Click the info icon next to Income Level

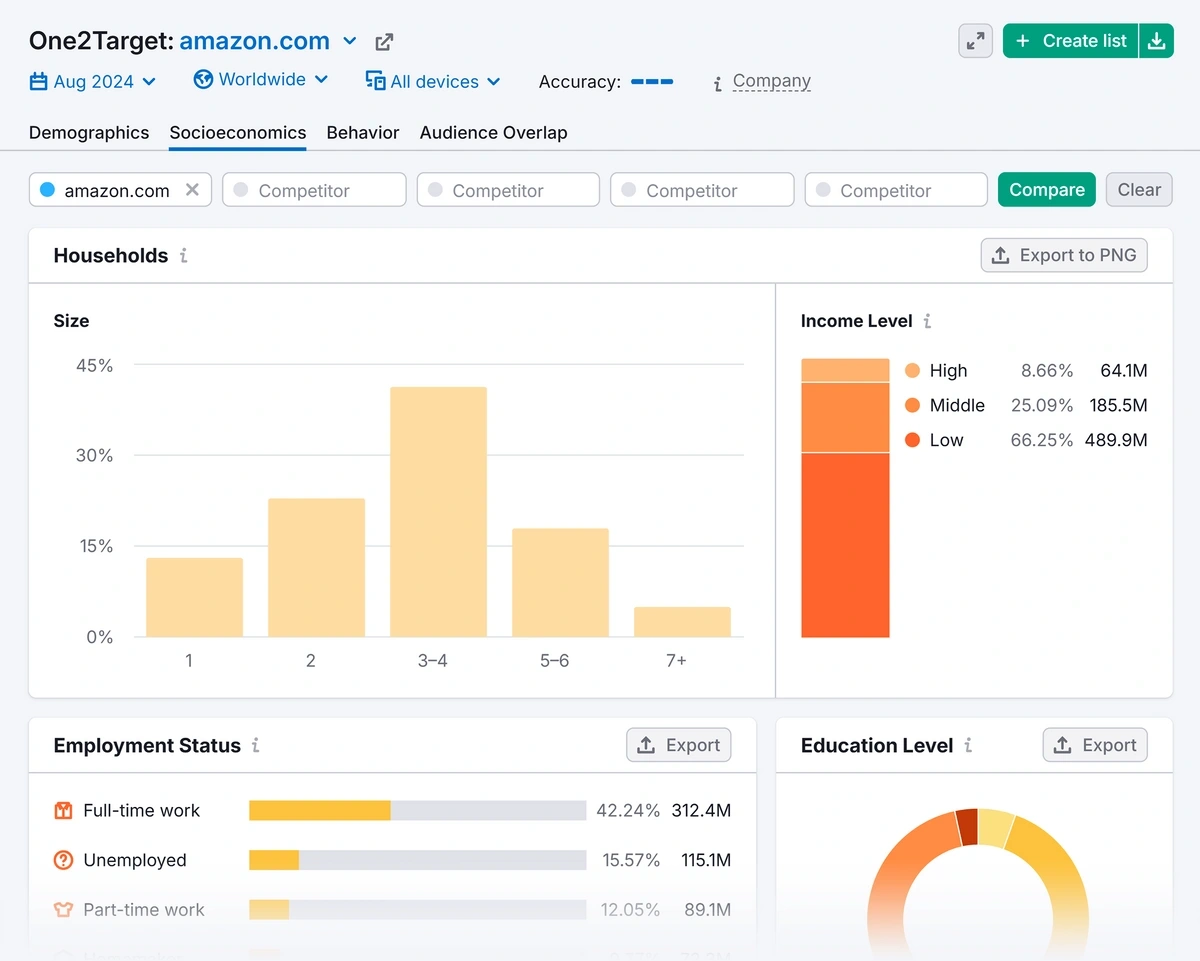928,321
